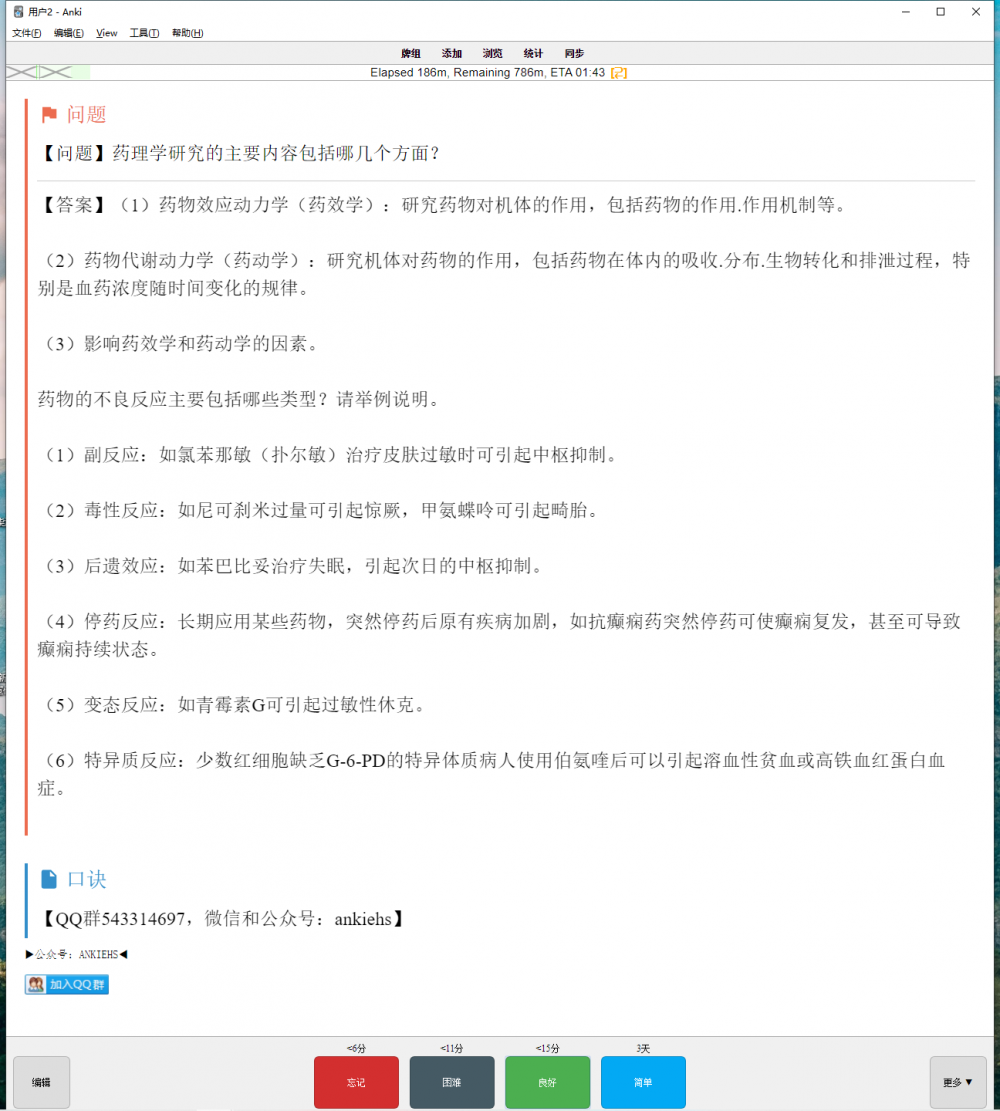This screenshot has height=1111, width=1000.
Task: Rate card as 忘记 (Again)
Action: click(356, 1082)
